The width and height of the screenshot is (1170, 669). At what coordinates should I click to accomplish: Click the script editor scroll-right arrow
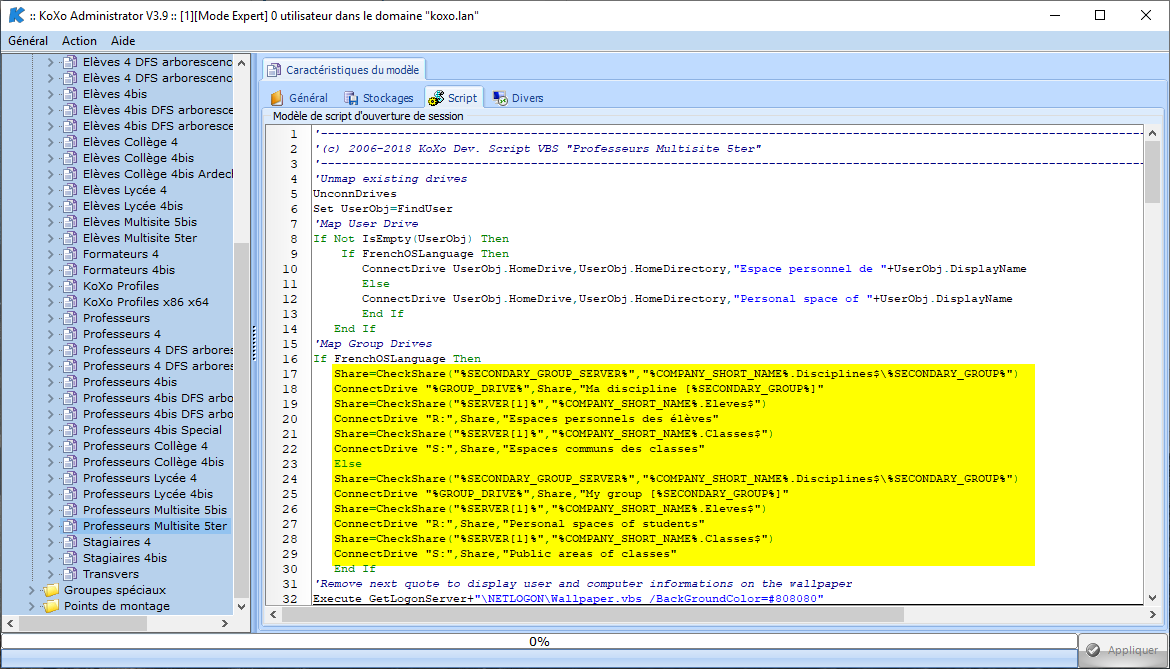[x=1153, y=615]
